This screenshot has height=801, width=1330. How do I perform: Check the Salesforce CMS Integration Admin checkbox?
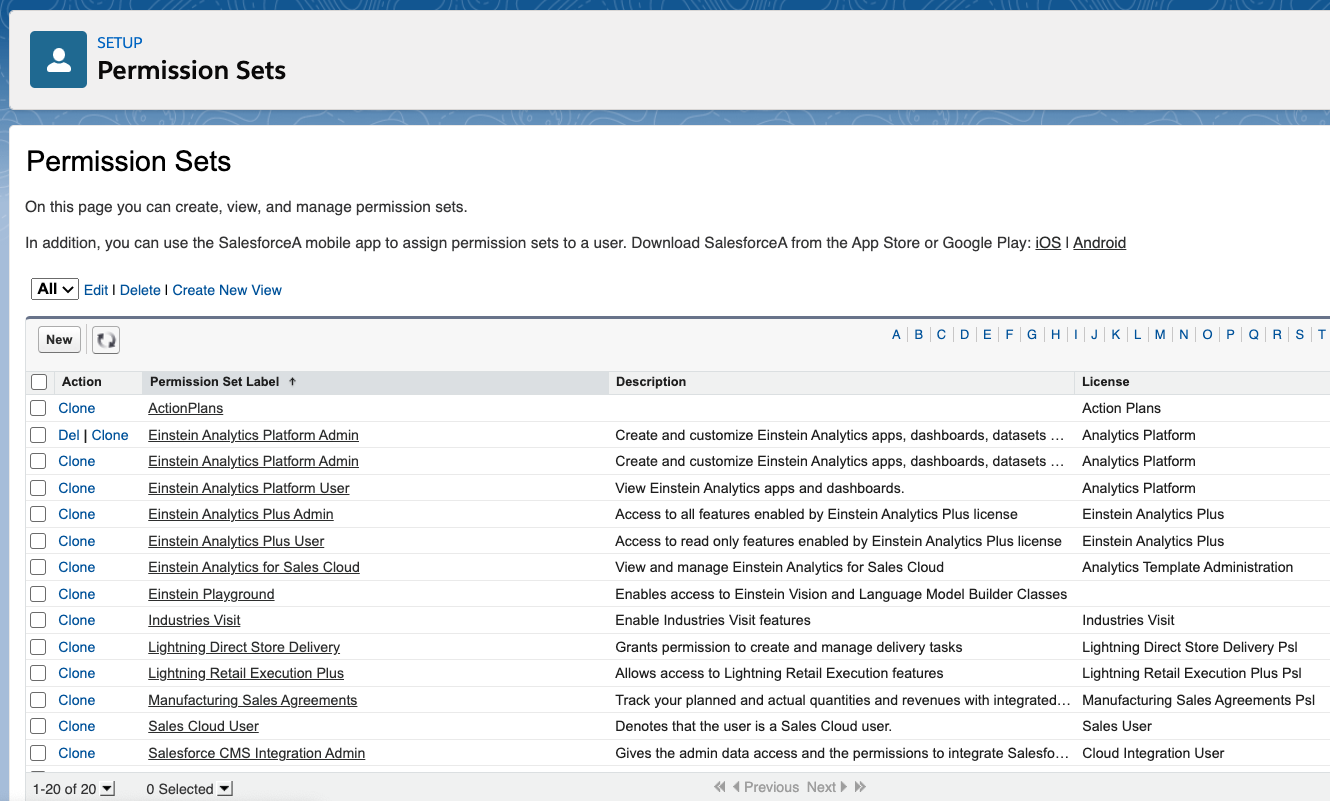click(x=38, y=753)
